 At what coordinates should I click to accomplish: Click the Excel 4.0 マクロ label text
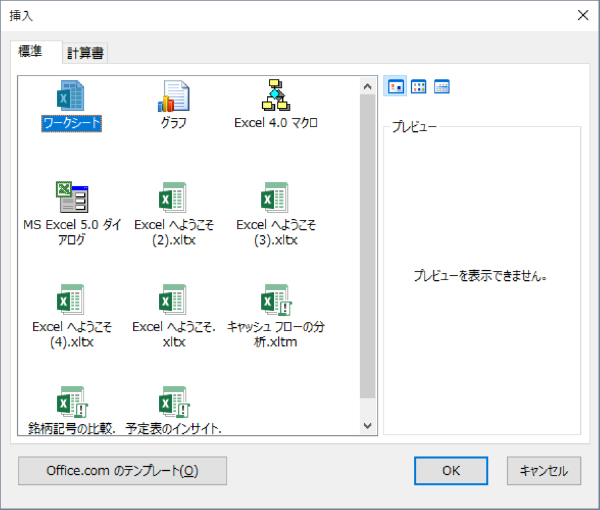click(x=276, y=123)
